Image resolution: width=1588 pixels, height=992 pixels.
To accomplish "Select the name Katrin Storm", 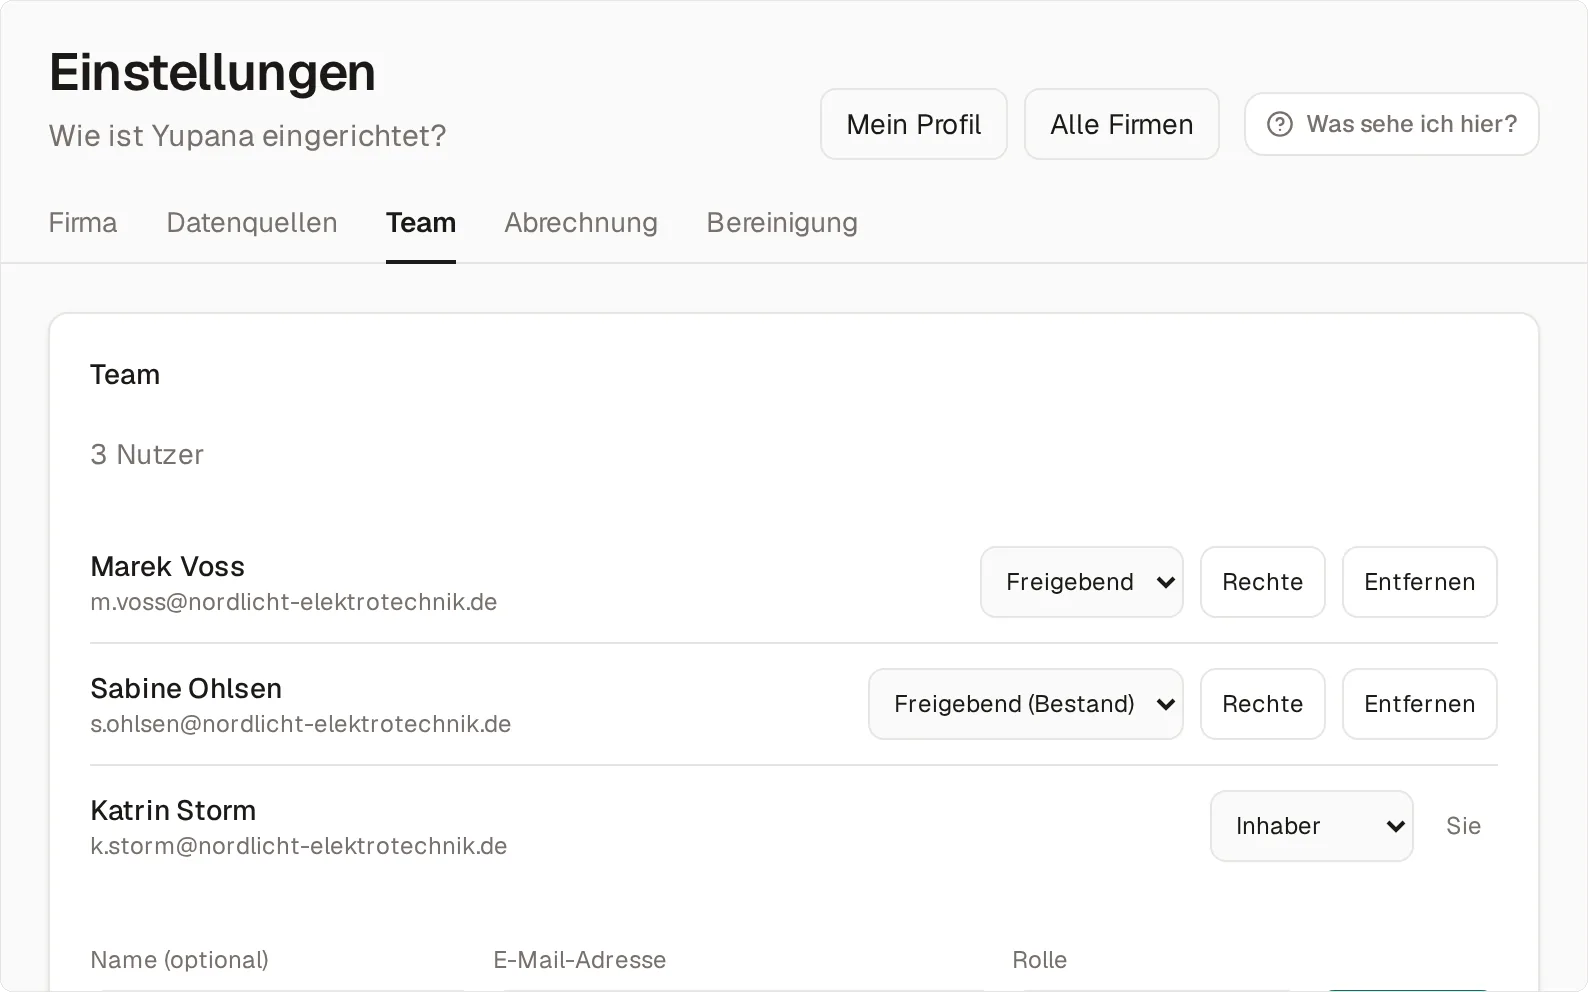I will pyautogui.click(x=173, y=810).
